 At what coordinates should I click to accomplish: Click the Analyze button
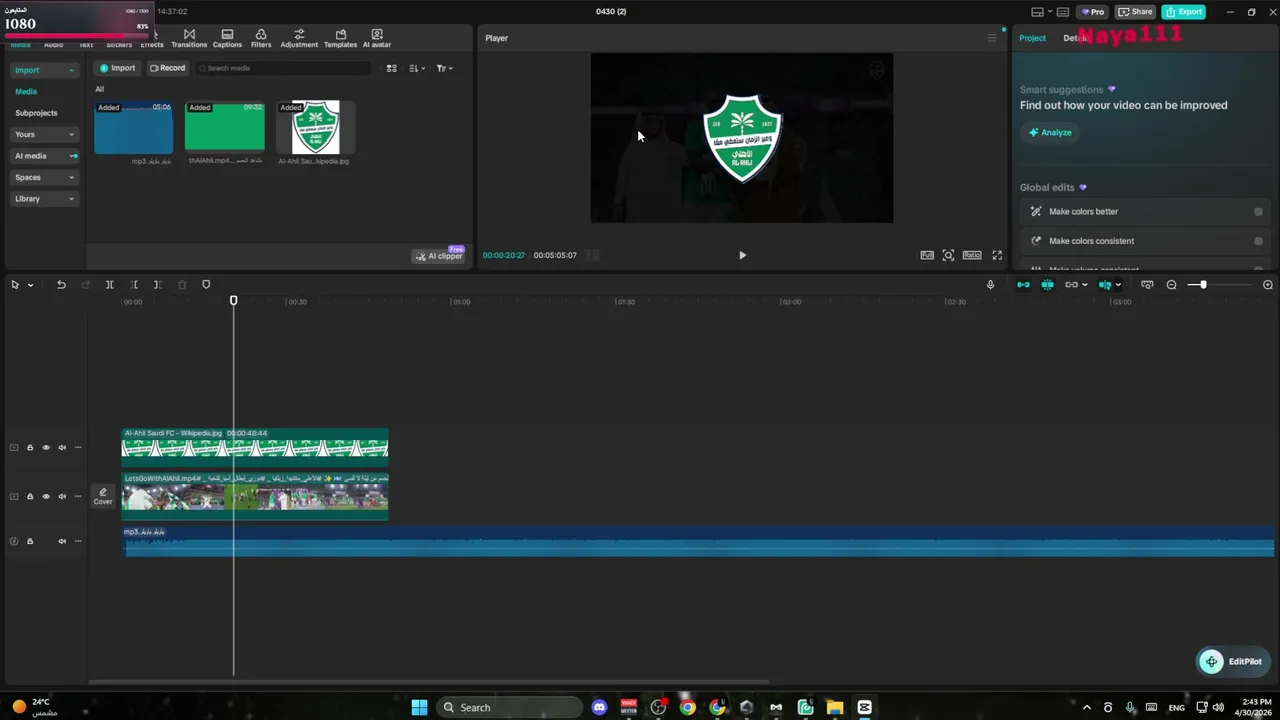pos(1050,132)
